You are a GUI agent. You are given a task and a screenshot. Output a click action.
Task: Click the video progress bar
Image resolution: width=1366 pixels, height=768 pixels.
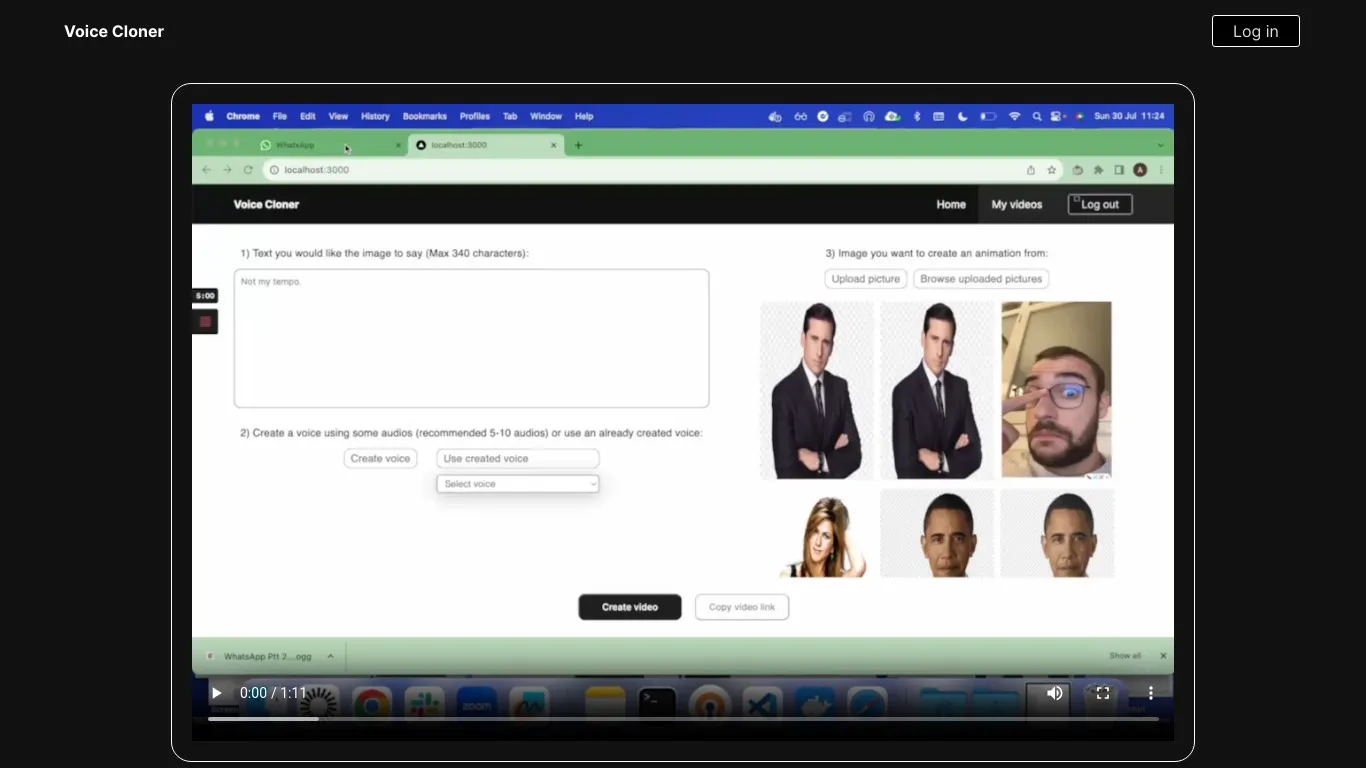click(683, 719)
